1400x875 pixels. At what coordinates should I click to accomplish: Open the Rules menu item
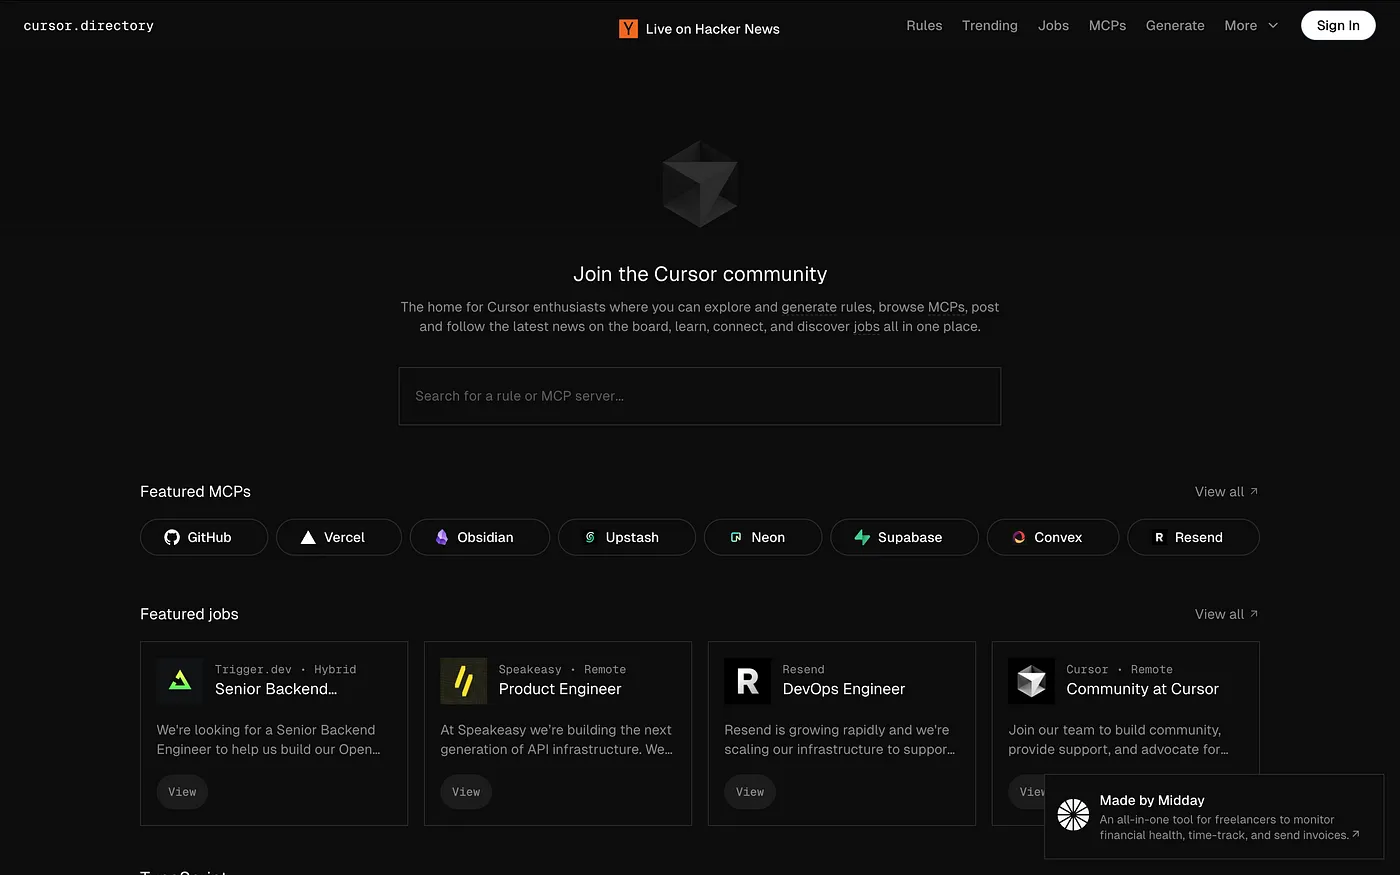pos(923,25)
